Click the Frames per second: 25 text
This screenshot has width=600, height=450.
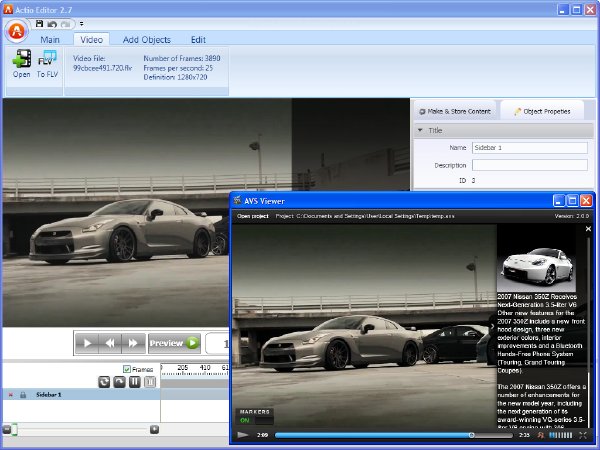(178, 68)
